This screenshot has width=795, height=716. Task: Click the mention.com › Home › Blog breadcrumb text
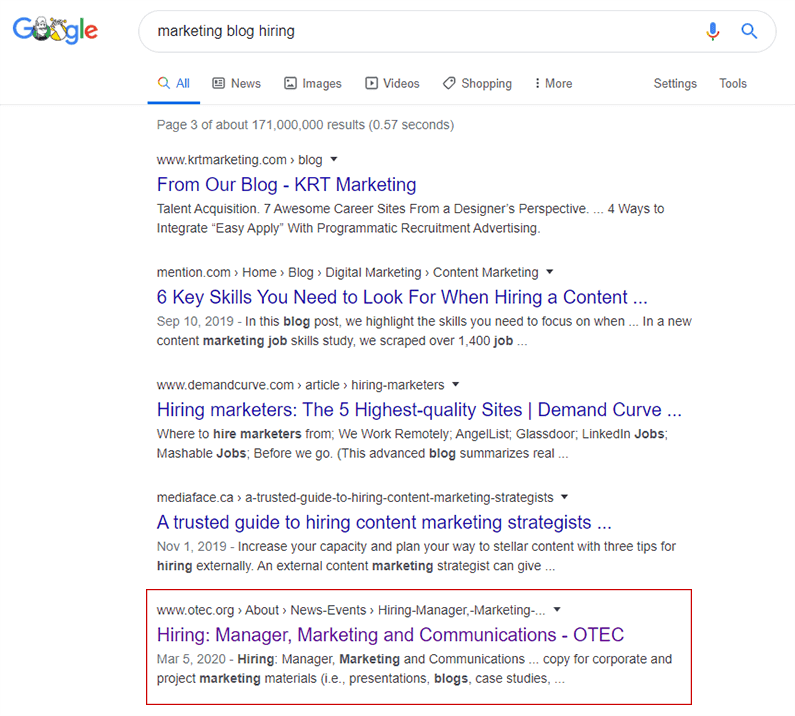[347, 272]
